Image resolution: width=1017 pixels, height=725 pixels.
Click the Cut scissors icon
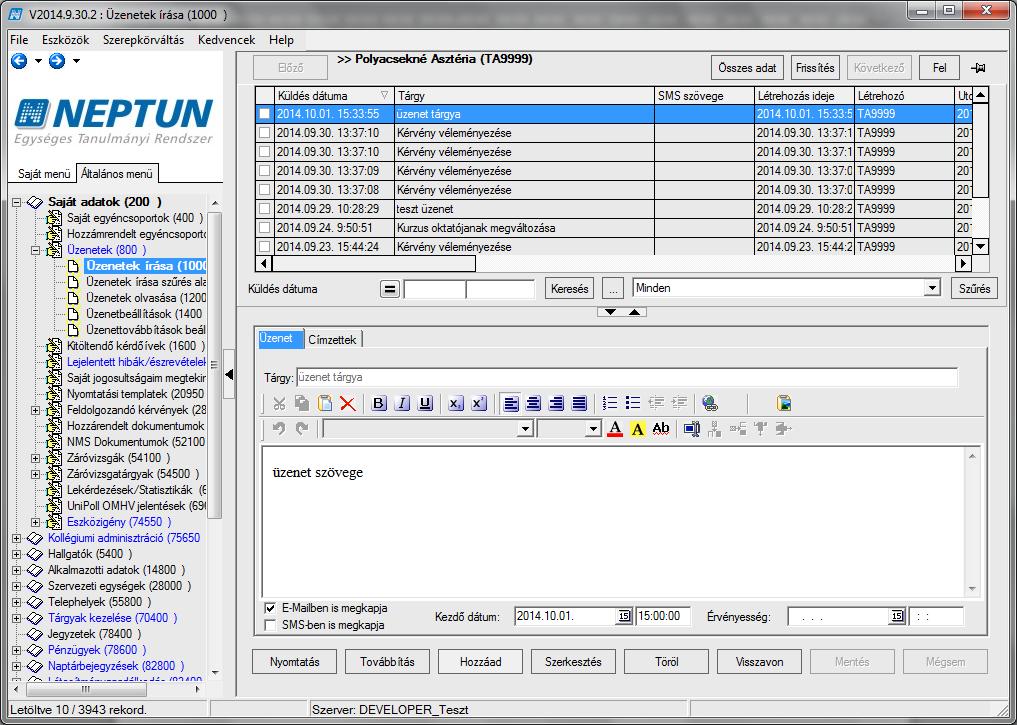tap(279, 403)
